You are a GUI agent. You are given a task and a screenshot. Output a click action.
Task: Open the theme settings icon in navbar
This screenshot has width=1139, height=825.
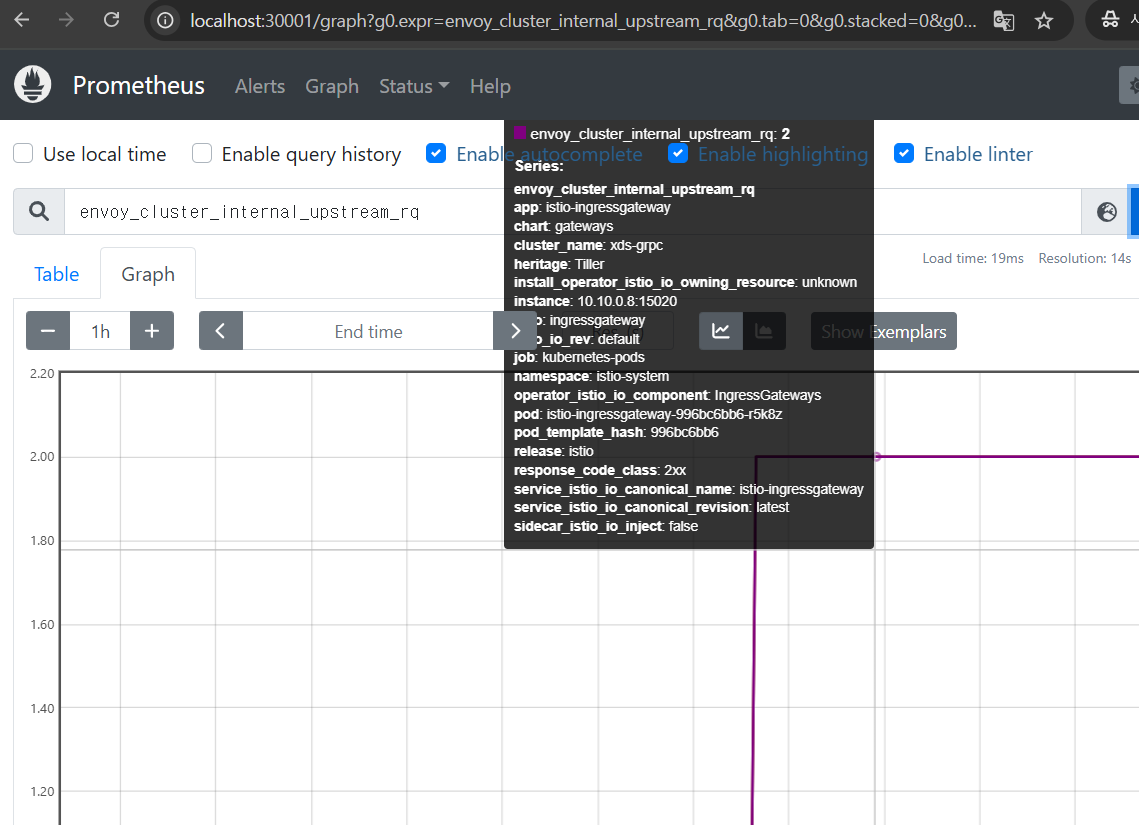pyautogui.click(x=1130, y=85)
